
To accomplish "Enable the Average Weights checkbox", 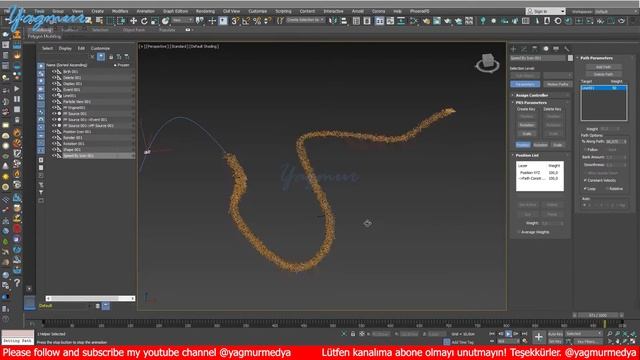I will 519,232.
